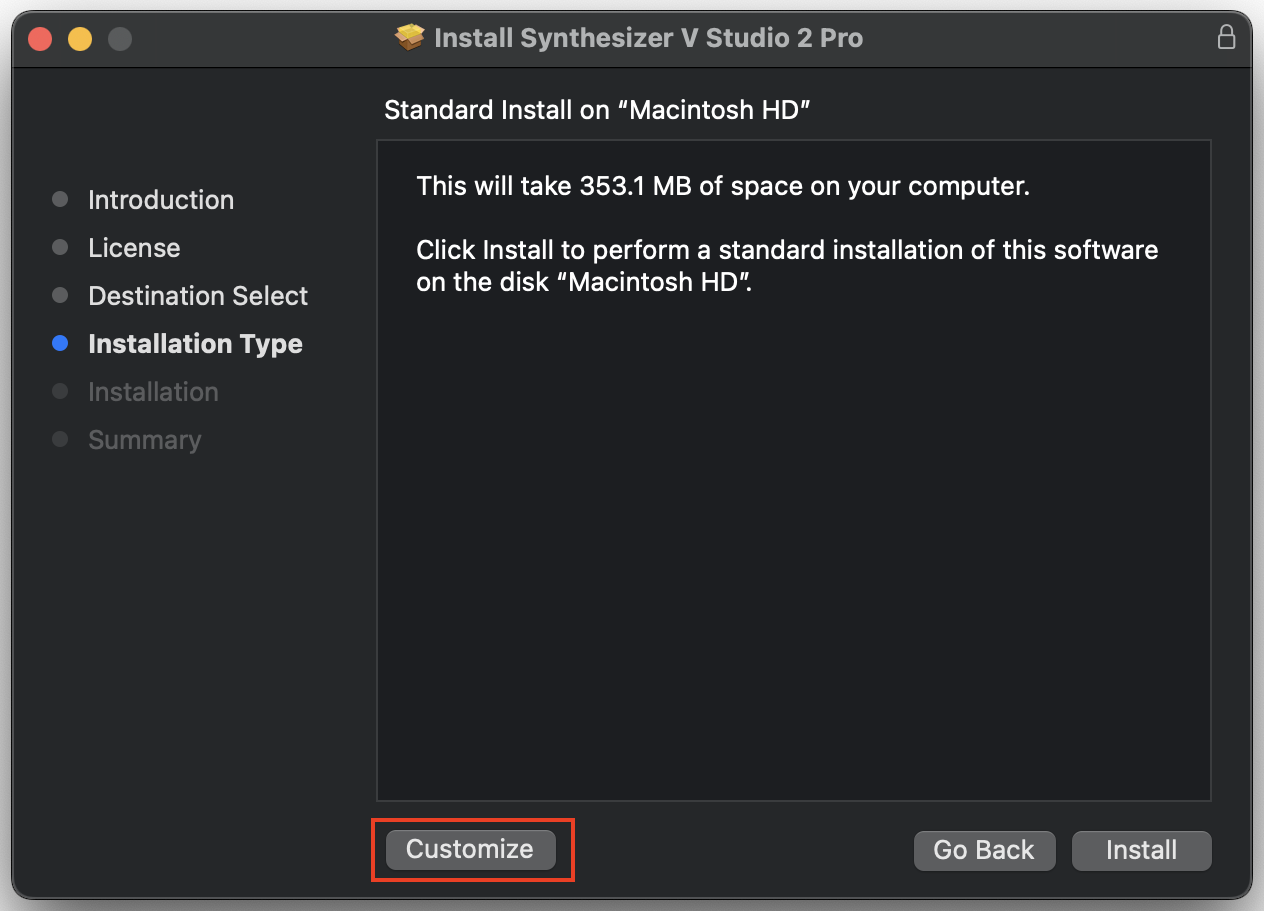Click the dimmed Installation step label
The width and height of the screenshot is (1264, 911).
click(x=153, y=392)
